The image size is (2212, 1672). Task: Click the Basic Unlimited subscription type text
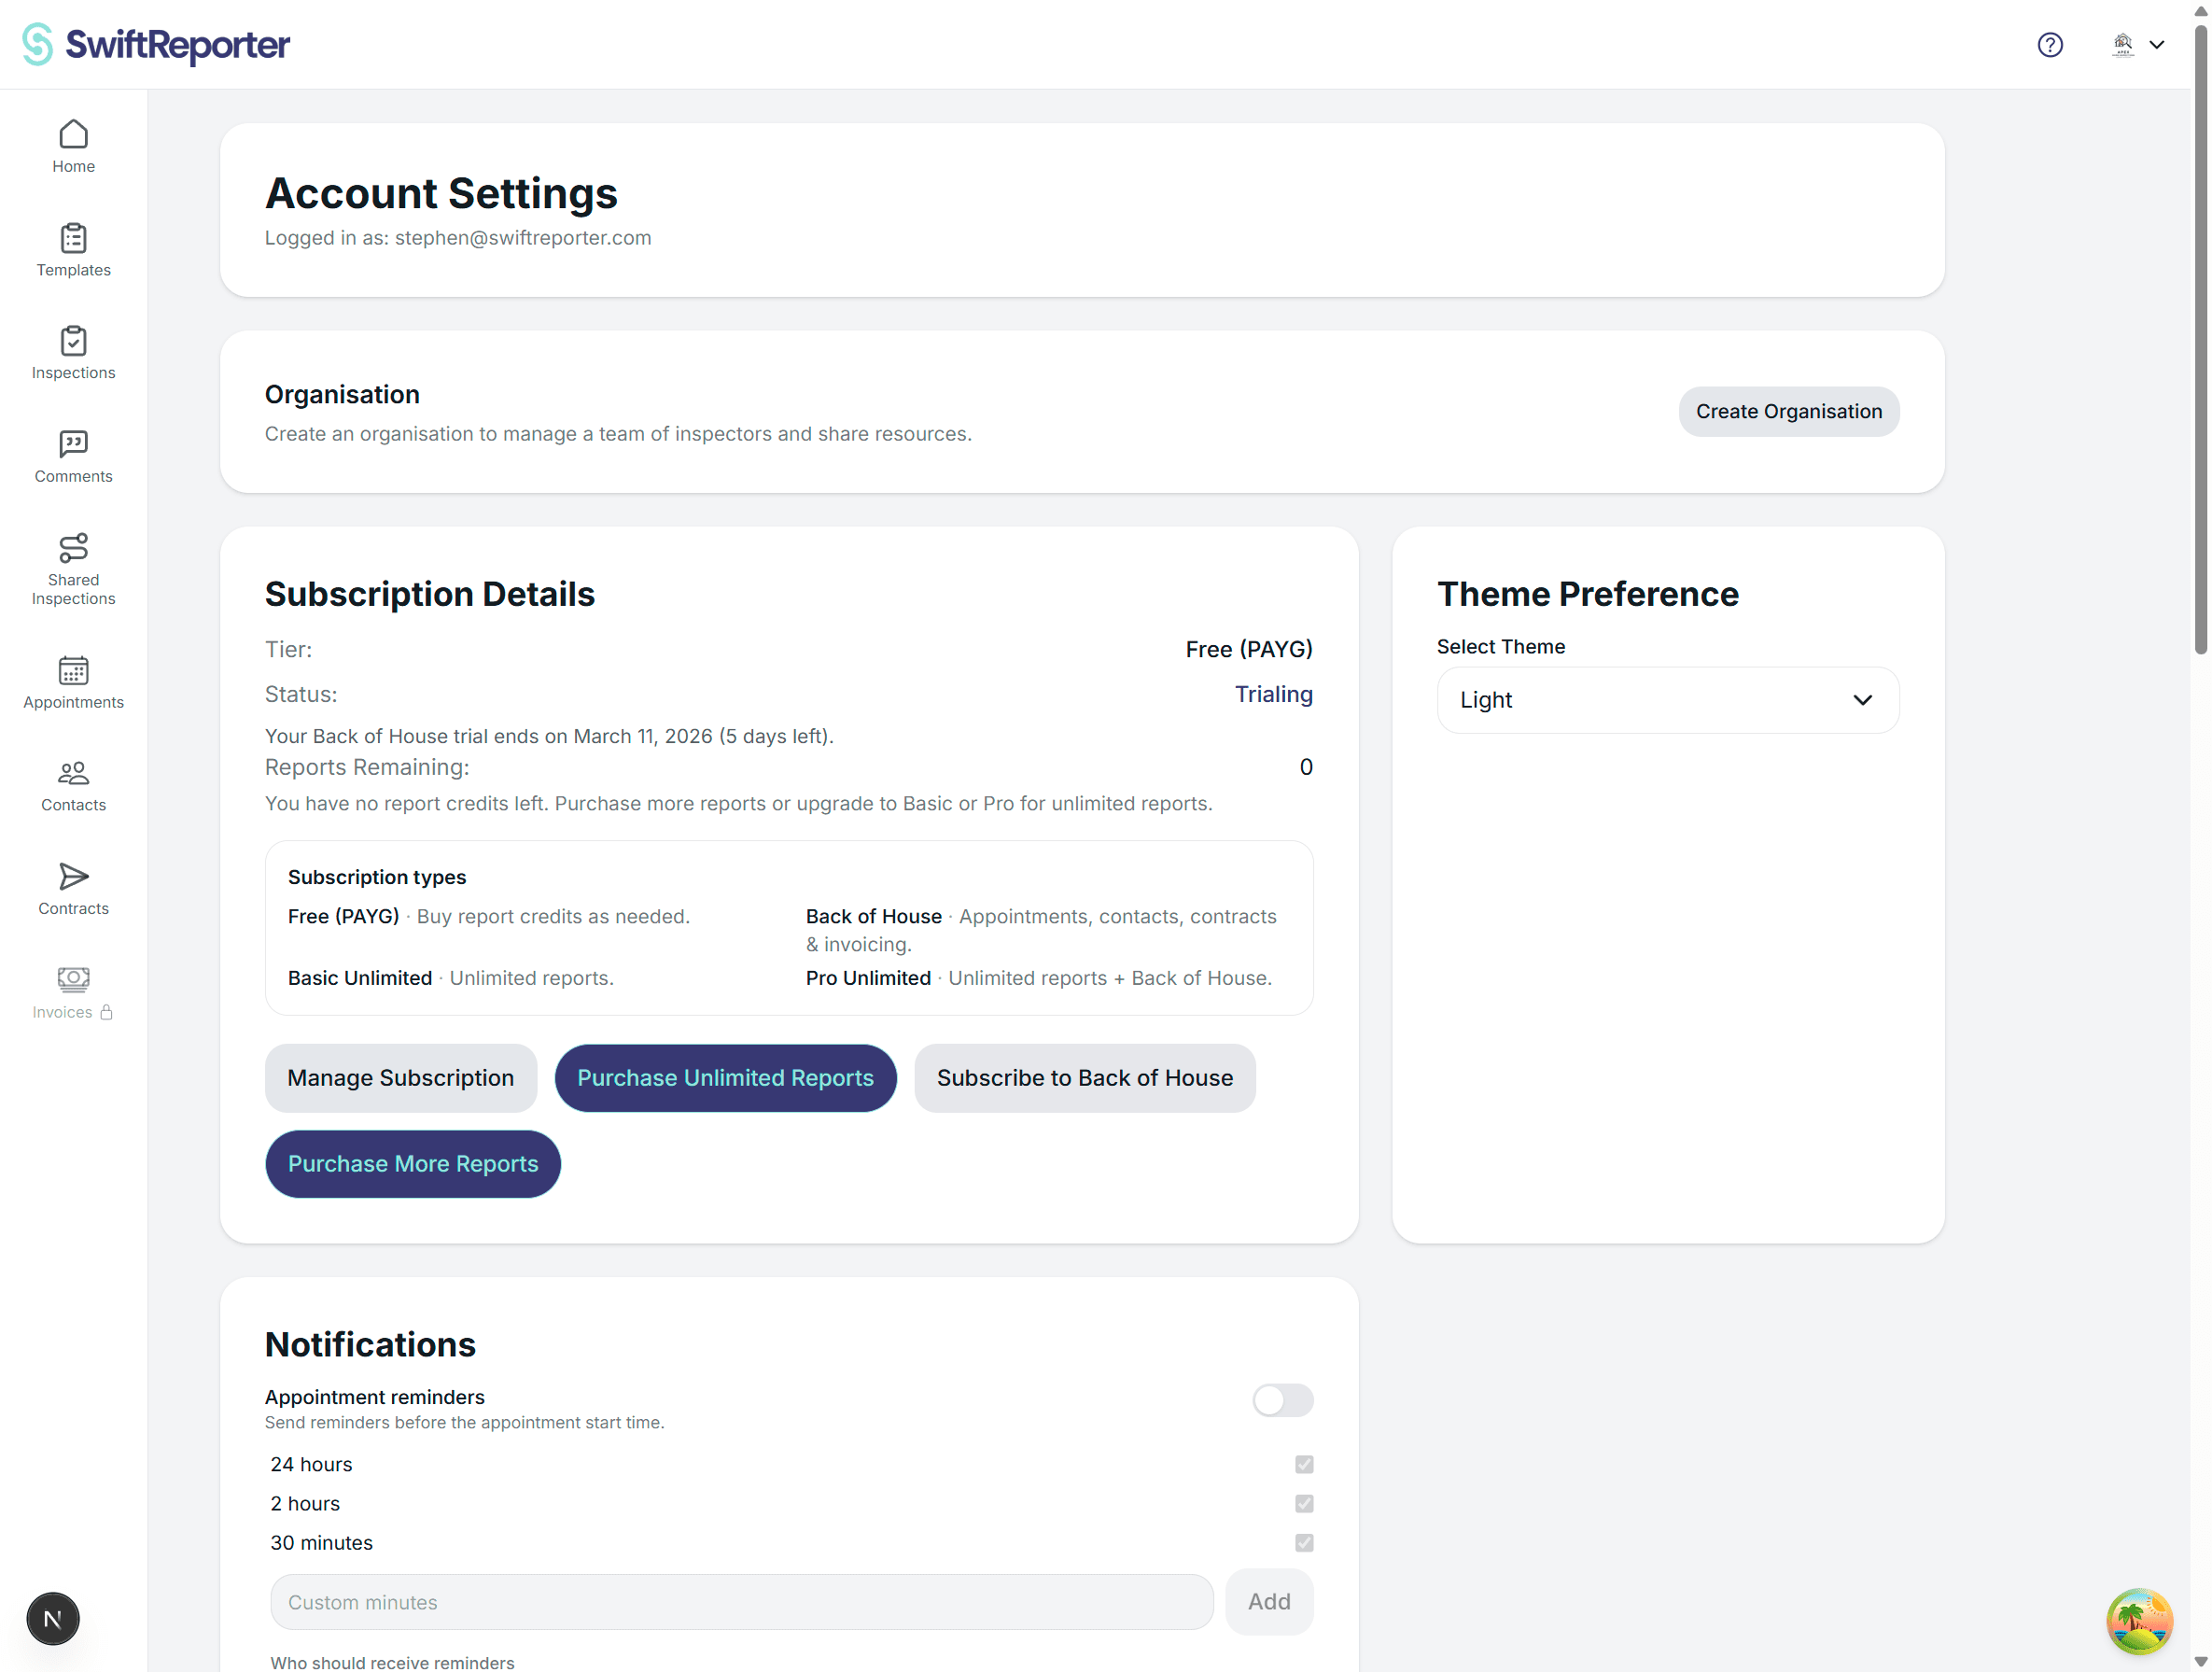360,978
